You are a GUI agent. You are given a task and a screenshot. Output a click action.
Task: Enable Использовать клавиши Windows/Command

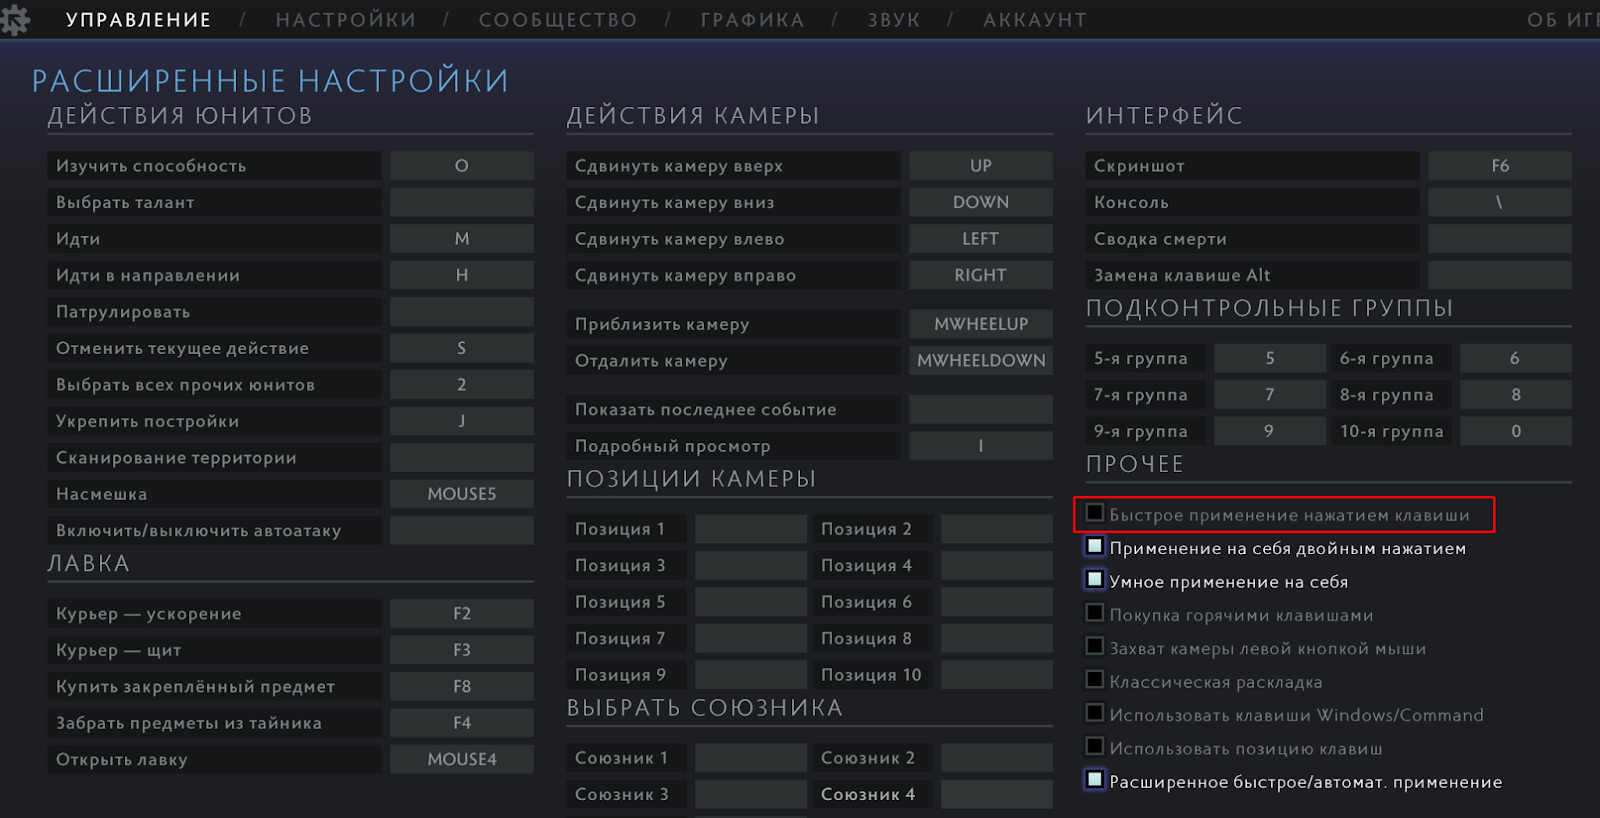1095,713
